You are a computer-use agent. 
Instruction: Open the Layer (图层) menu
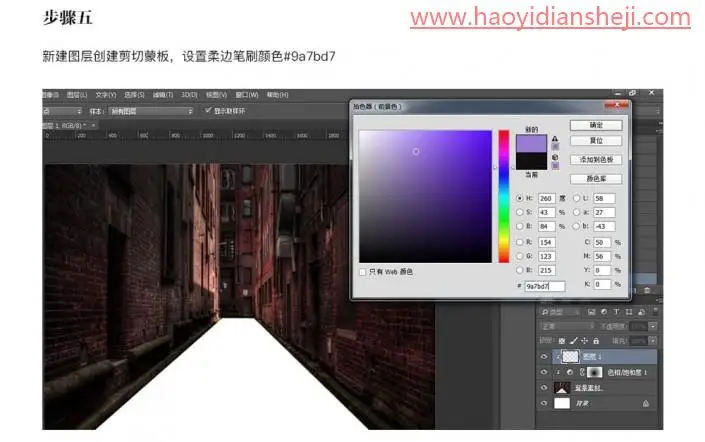tap(76, 95)
